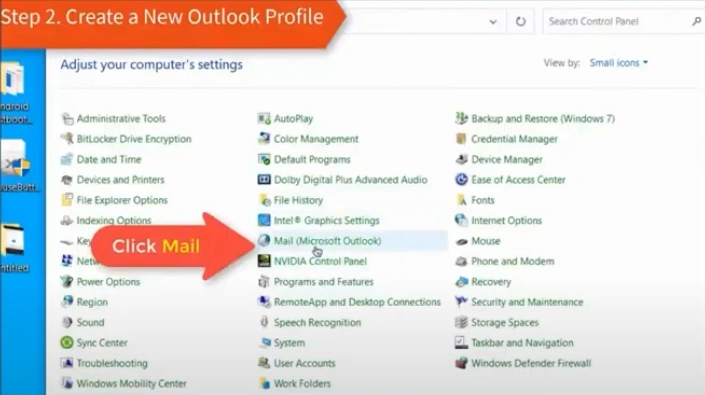This screenshot has width=705, height=395.
Task: Open the Windows Mobility Center link
Action: (131, 383)
